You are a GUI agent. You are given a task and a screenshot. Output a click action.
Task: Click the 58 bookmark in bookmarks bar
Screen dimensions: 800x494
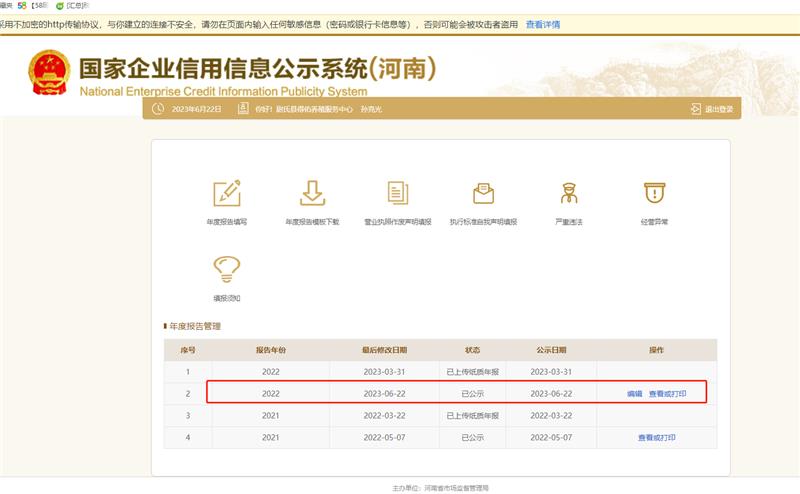click(24, 6)
